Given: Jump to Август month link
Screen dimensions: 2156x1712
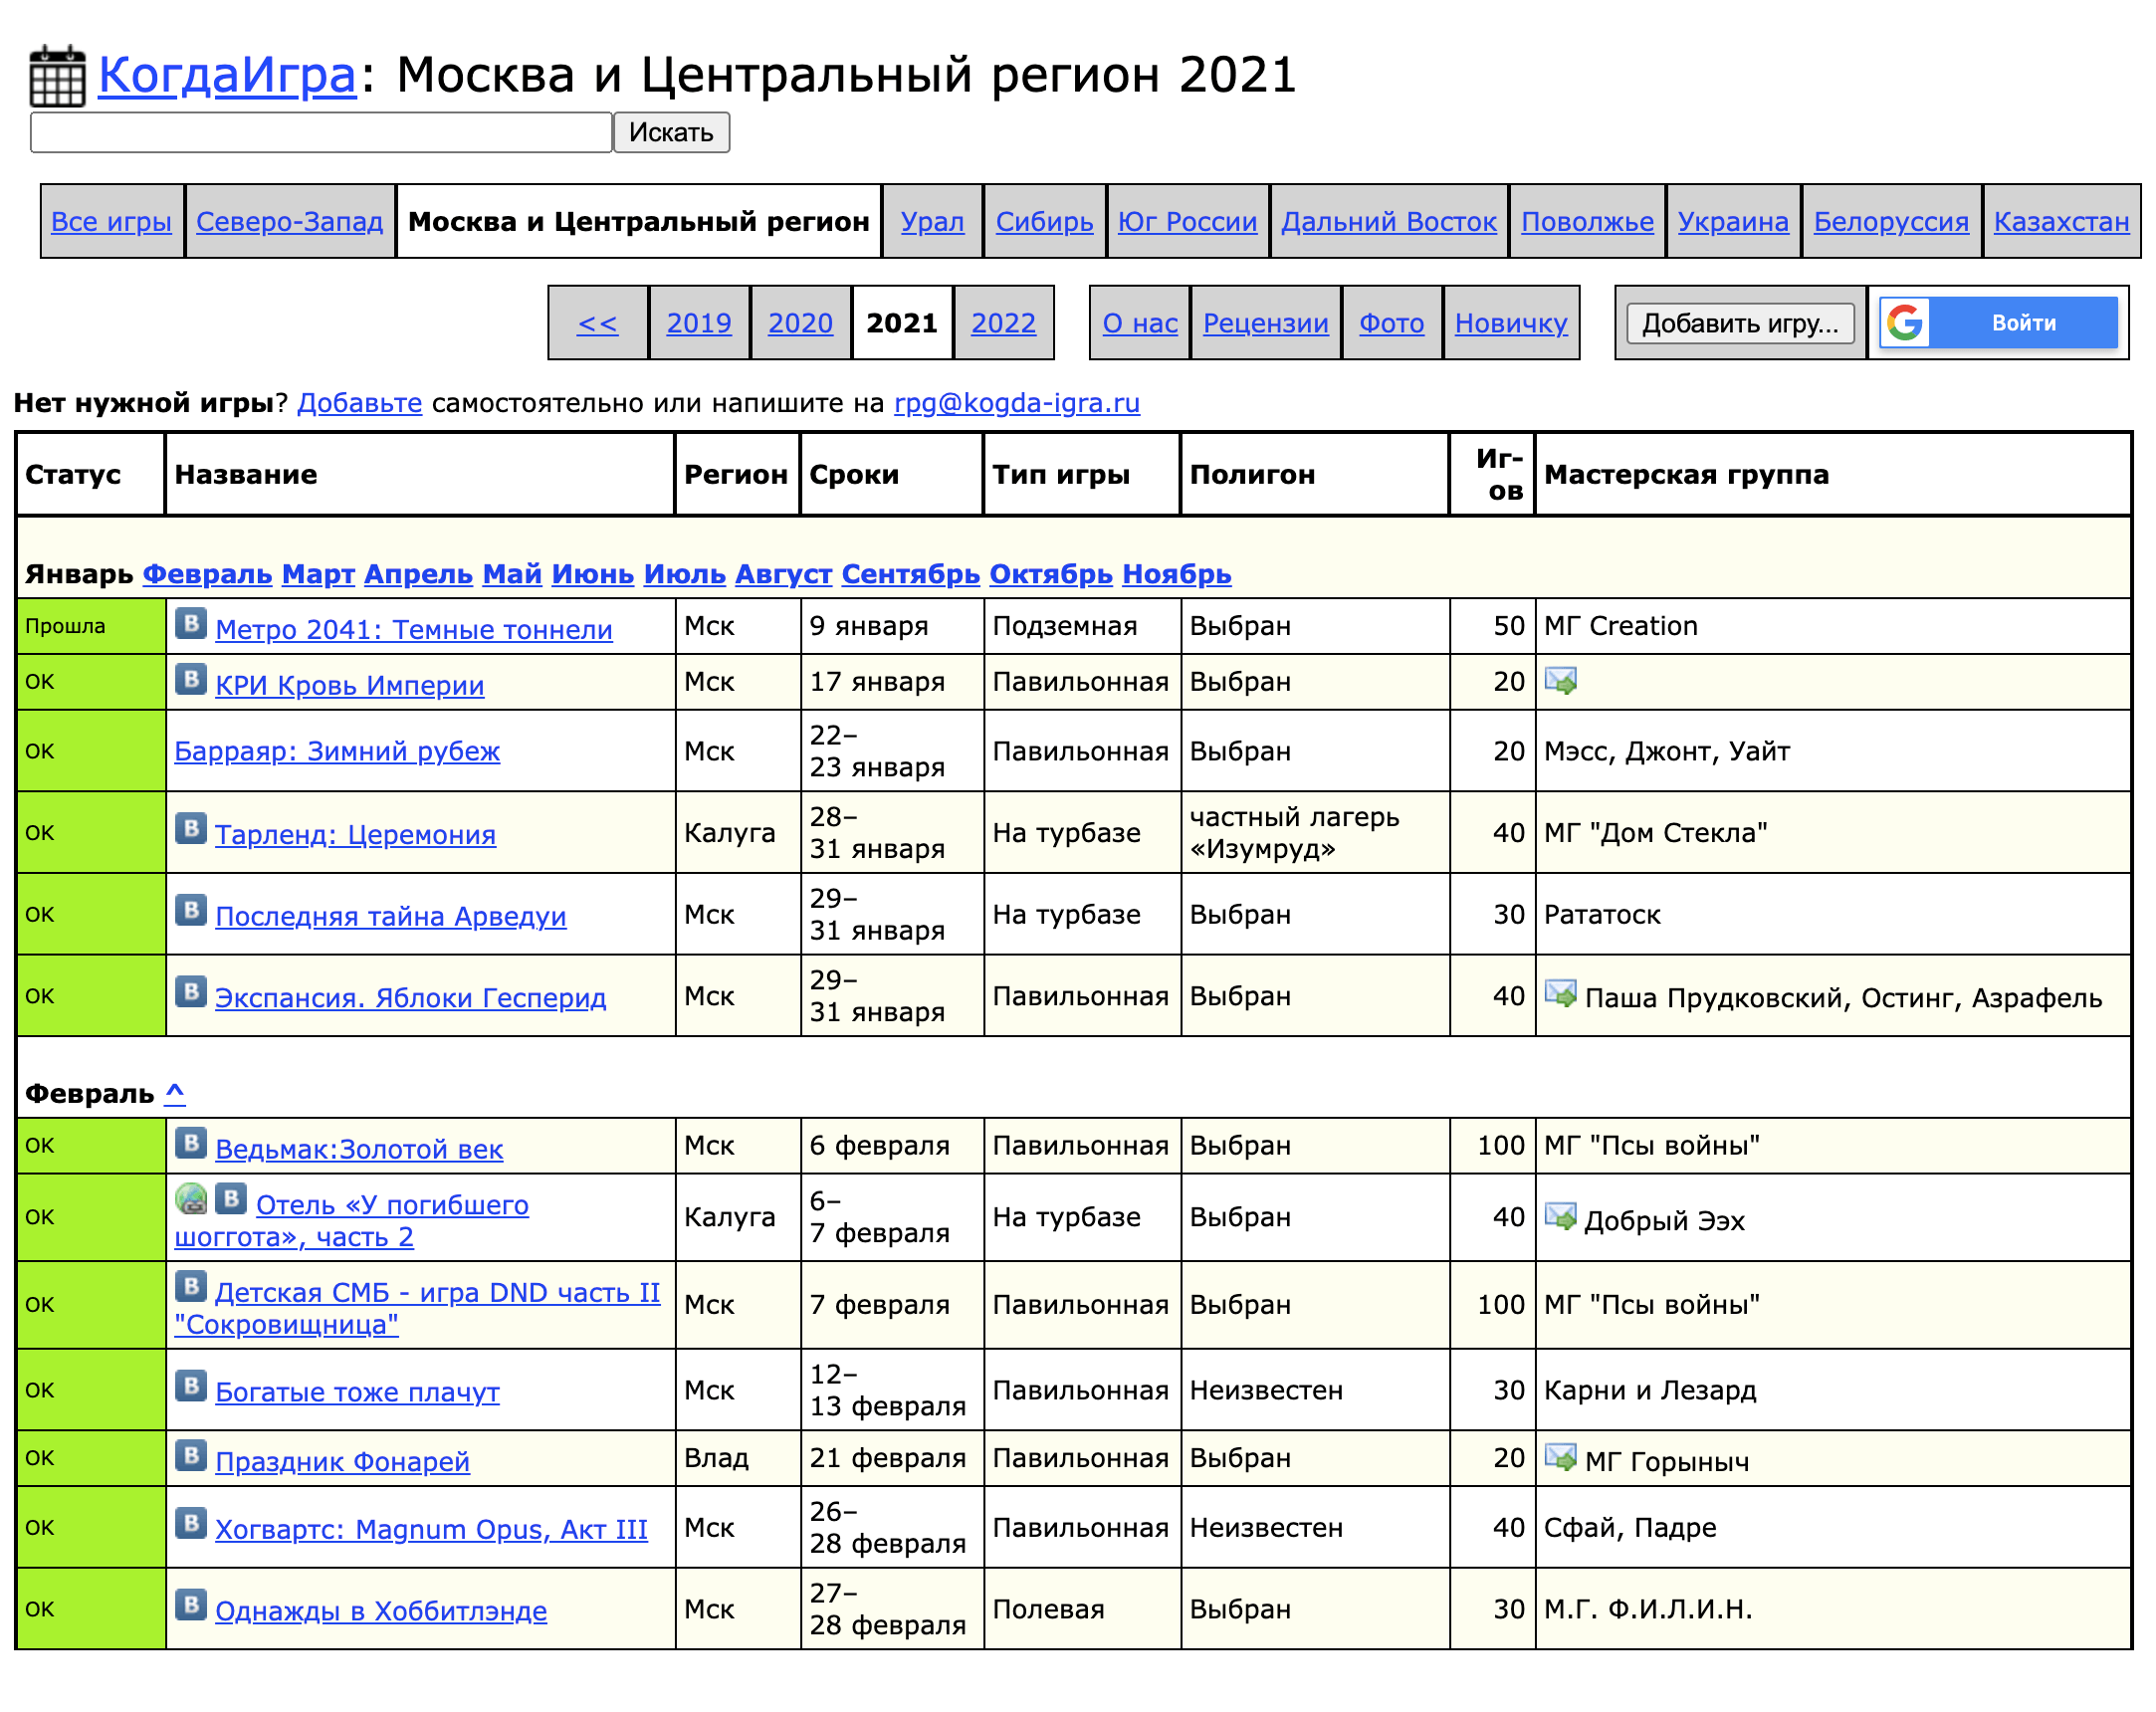Looking at the screenshot, I should pyautogui.click(x=784, y=574).
